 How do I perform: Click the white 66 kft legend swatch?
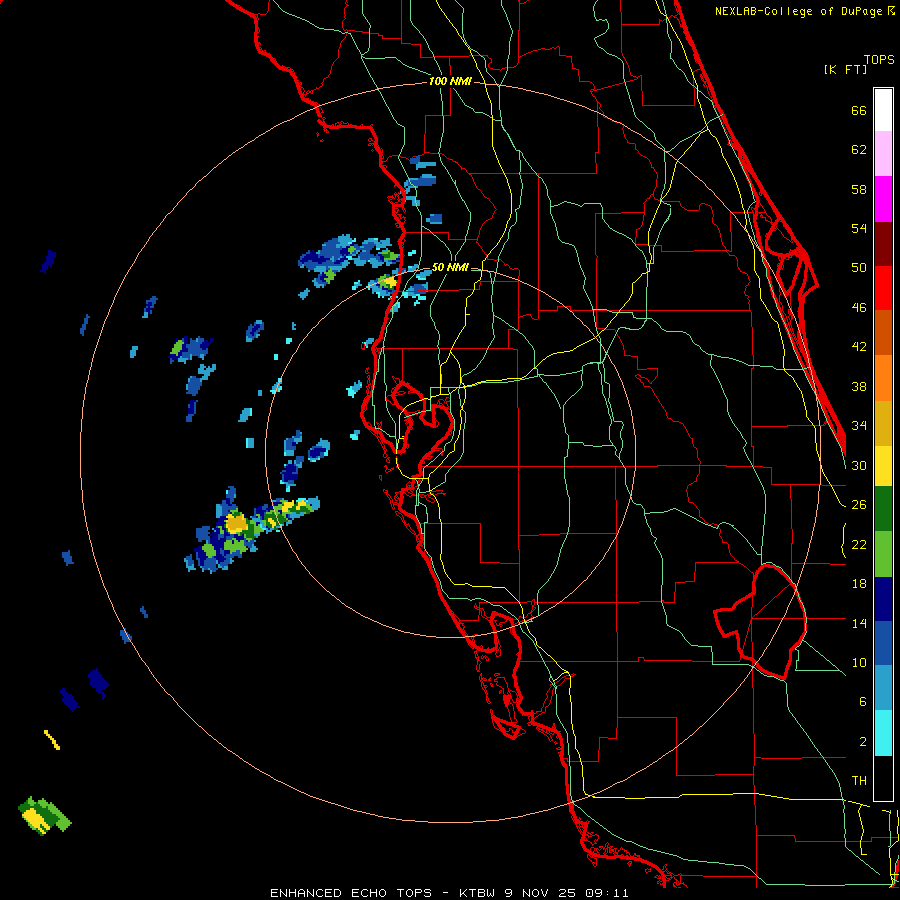(883, 110)
